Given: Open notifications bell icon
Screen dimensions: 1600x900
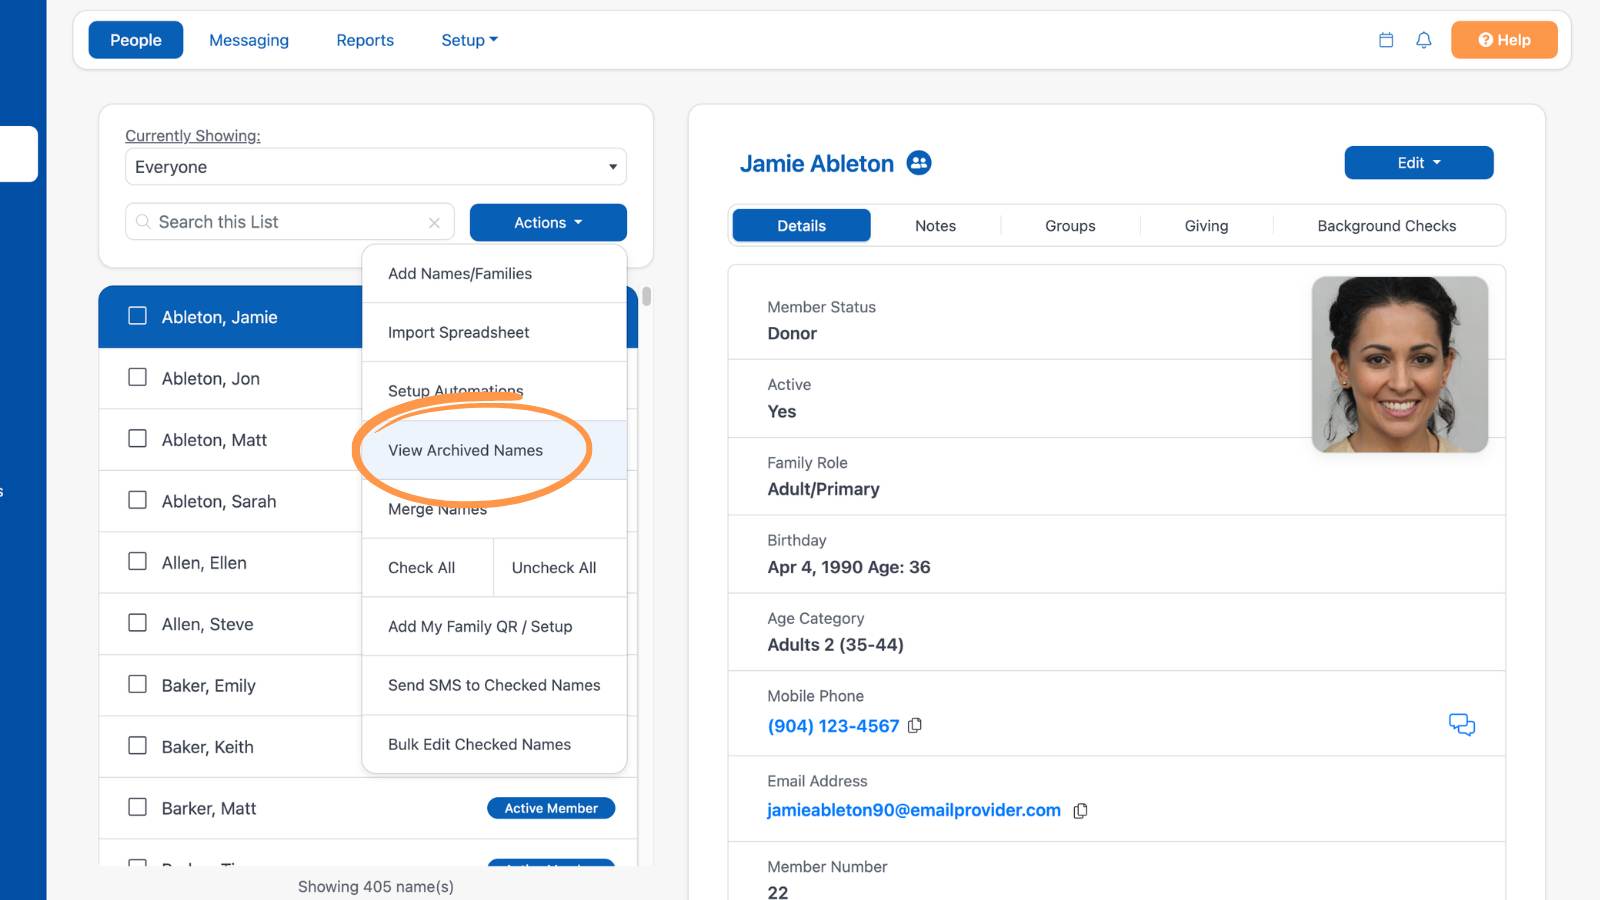Looking at the screenshot, I should (1424, 40).
